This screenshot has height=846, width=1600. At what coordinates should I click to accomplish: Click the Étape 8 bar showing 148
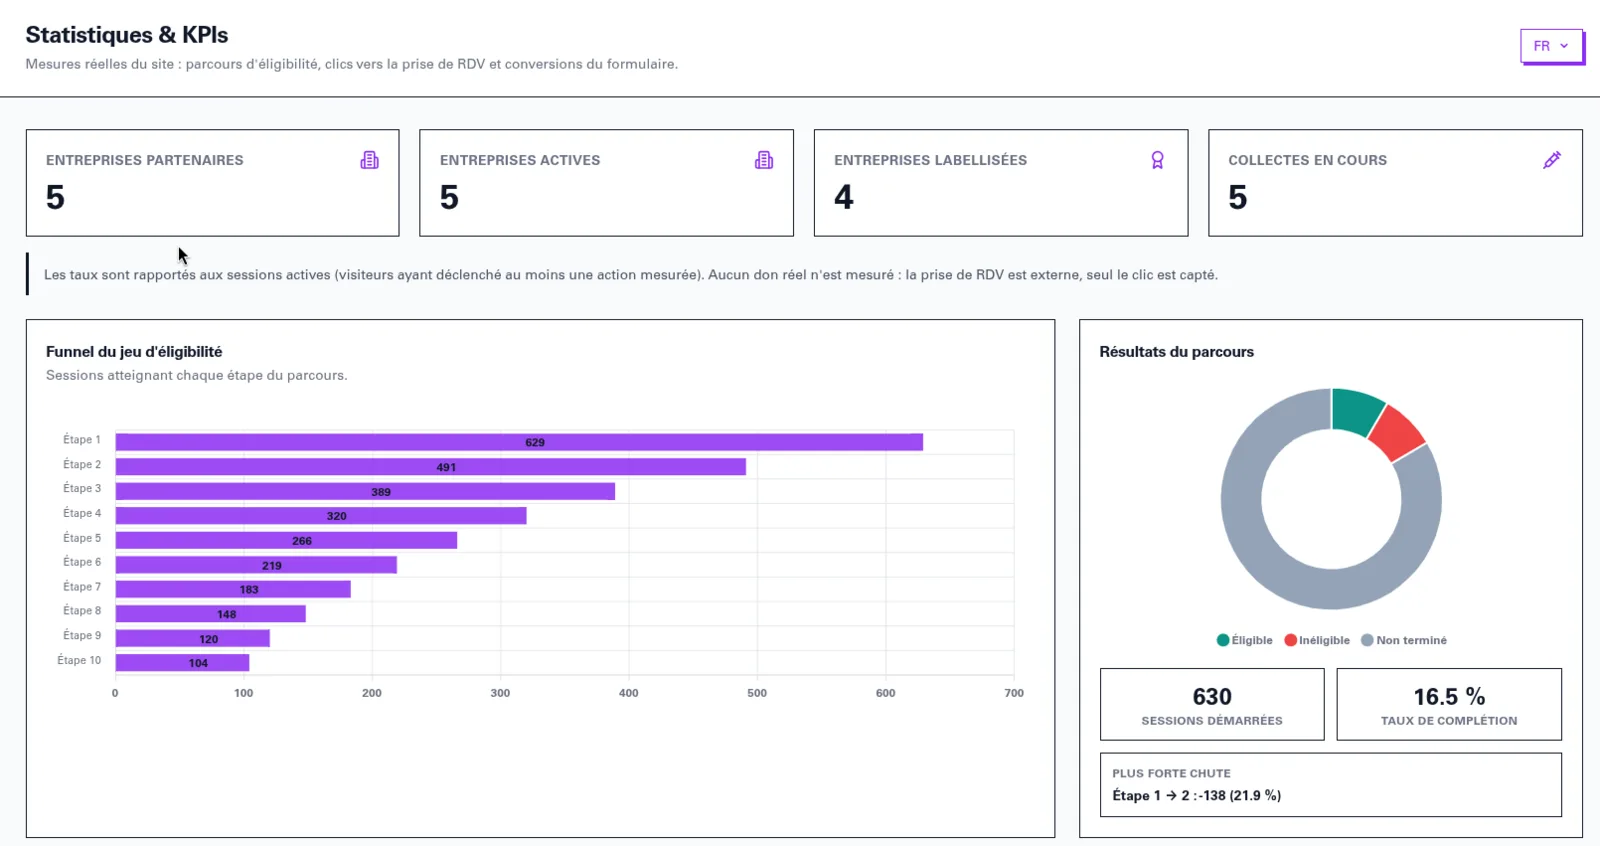pyautogui.click(x=211, y=614)
